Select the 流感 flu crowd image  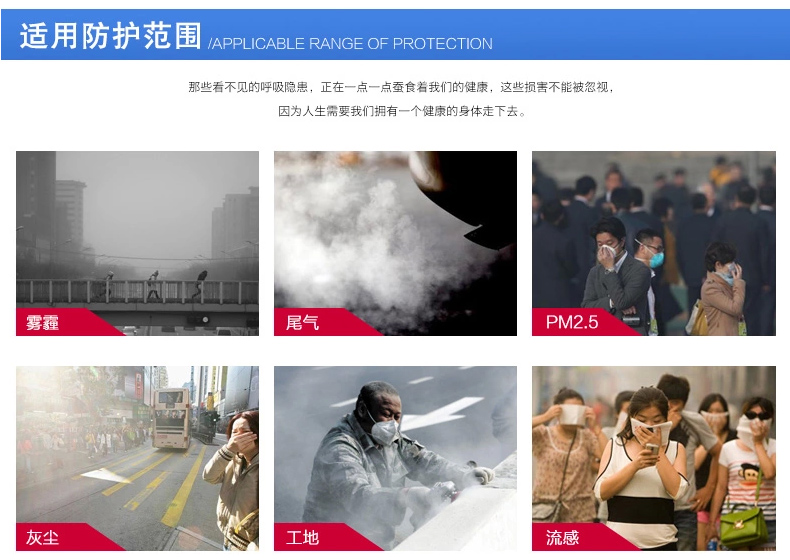click(x=654, y=458)
